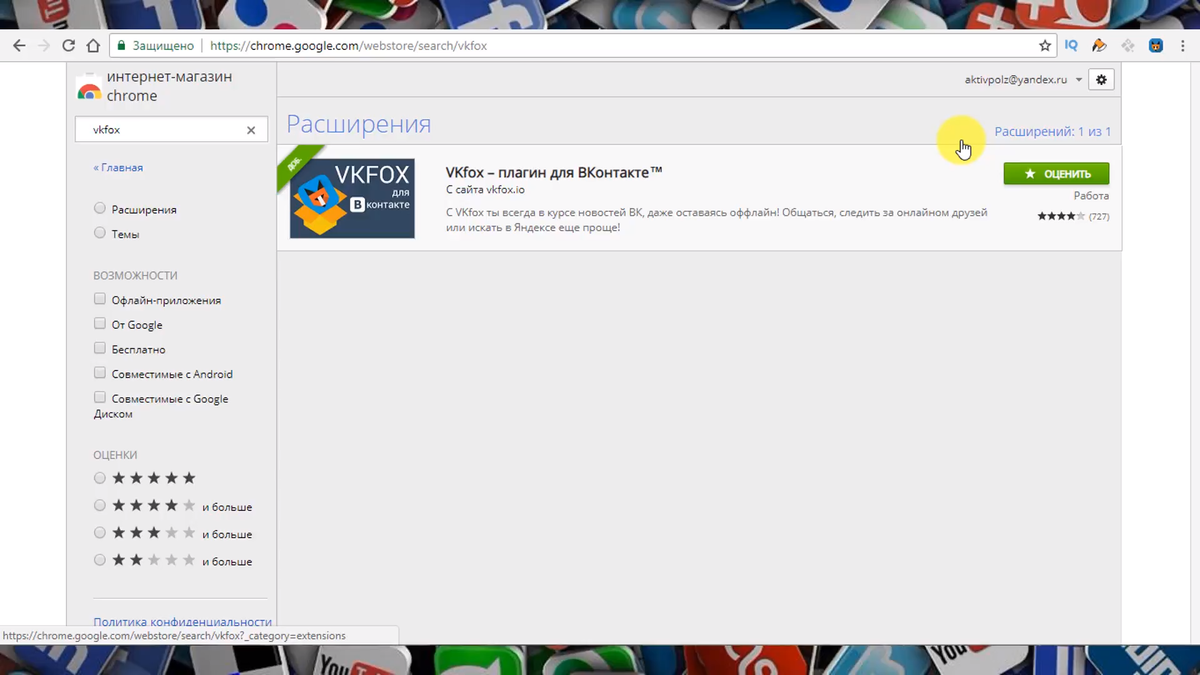Select the Расширения radio button
Screen dimensions: 1200x675
tap(99, 209)
